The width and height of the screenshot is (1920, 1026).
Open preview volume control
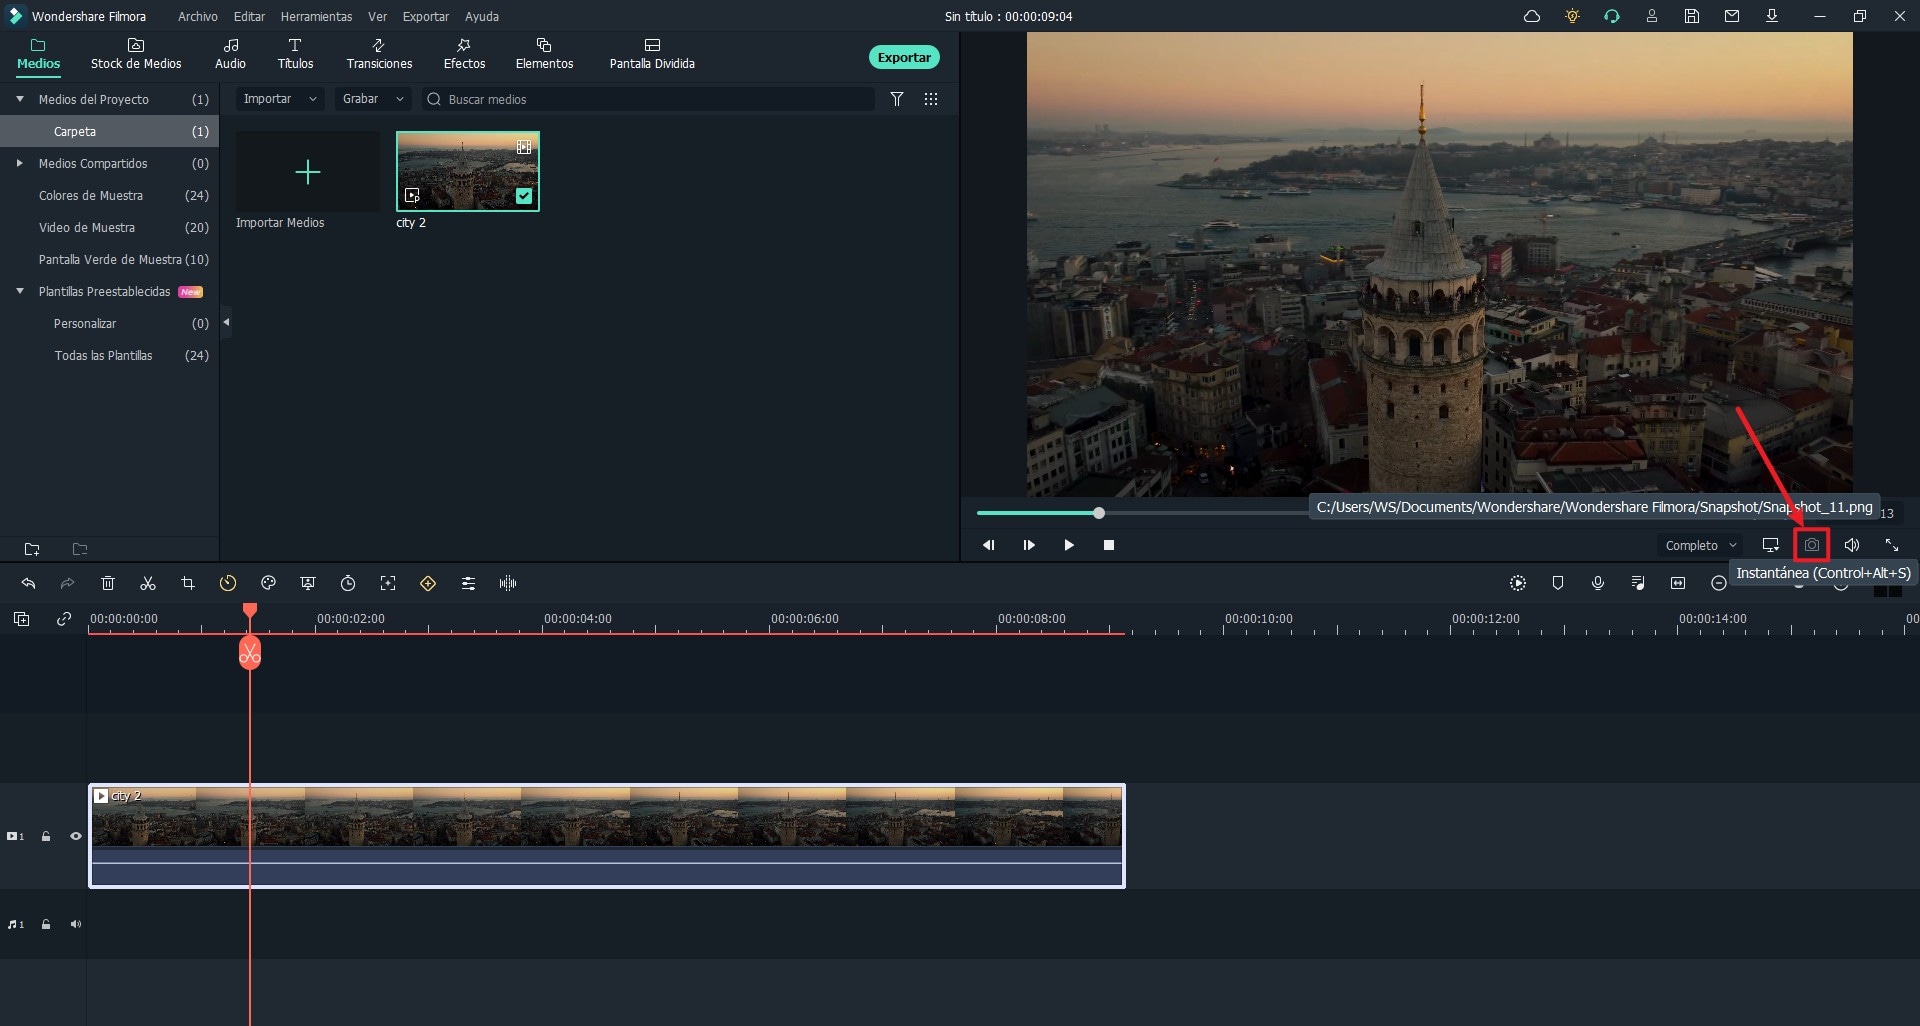(x=1852, y=545)
